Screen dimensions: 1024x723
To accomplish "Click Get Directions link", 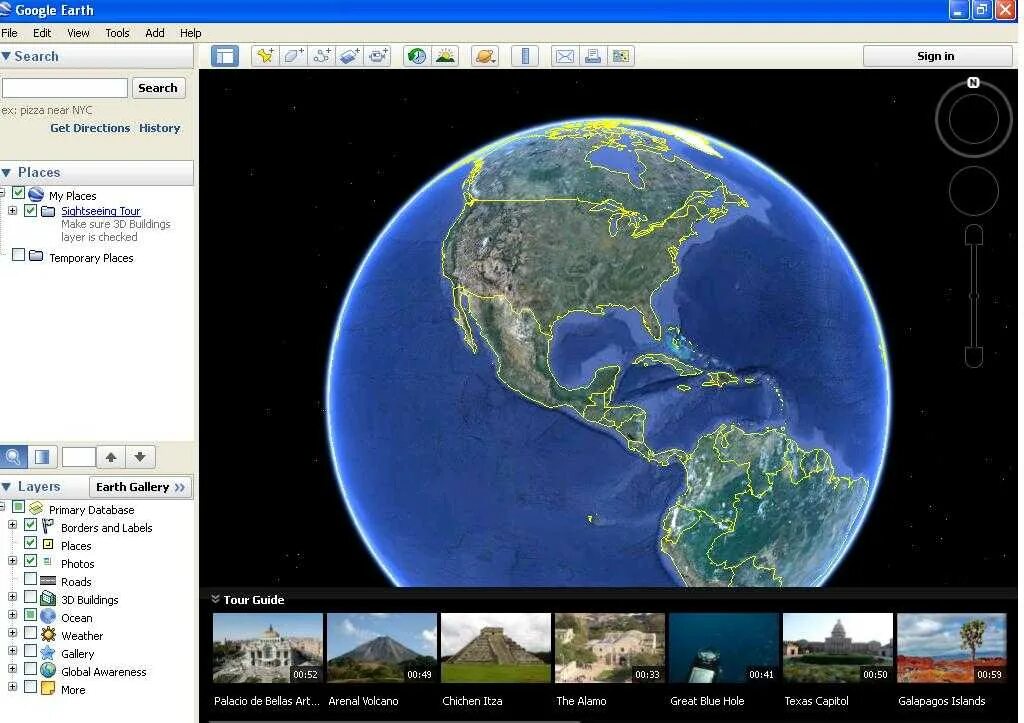I will (90, 128).
